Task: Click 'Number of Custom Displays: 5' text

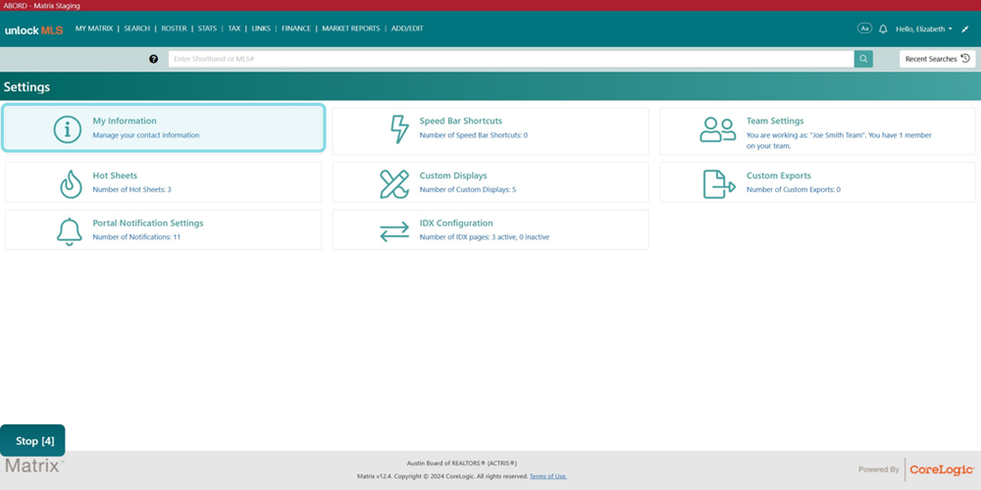Action: 467,189
